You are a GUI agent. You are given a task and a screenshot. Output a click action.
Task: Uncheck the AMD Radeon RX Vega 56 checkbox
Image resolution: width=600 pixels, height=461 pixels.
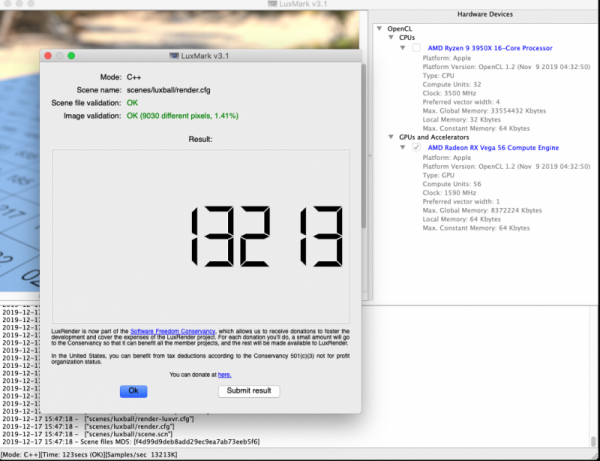(416, 147)
